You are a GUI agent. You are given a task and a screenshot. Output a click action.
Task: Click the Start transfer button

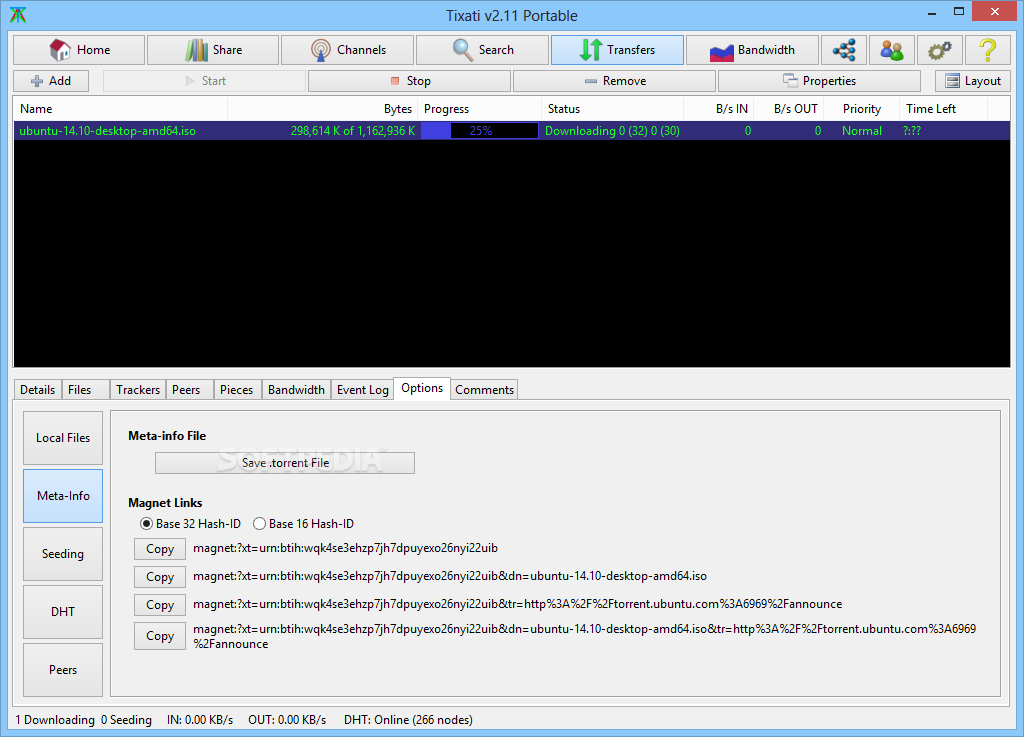[x=204, y=81]
